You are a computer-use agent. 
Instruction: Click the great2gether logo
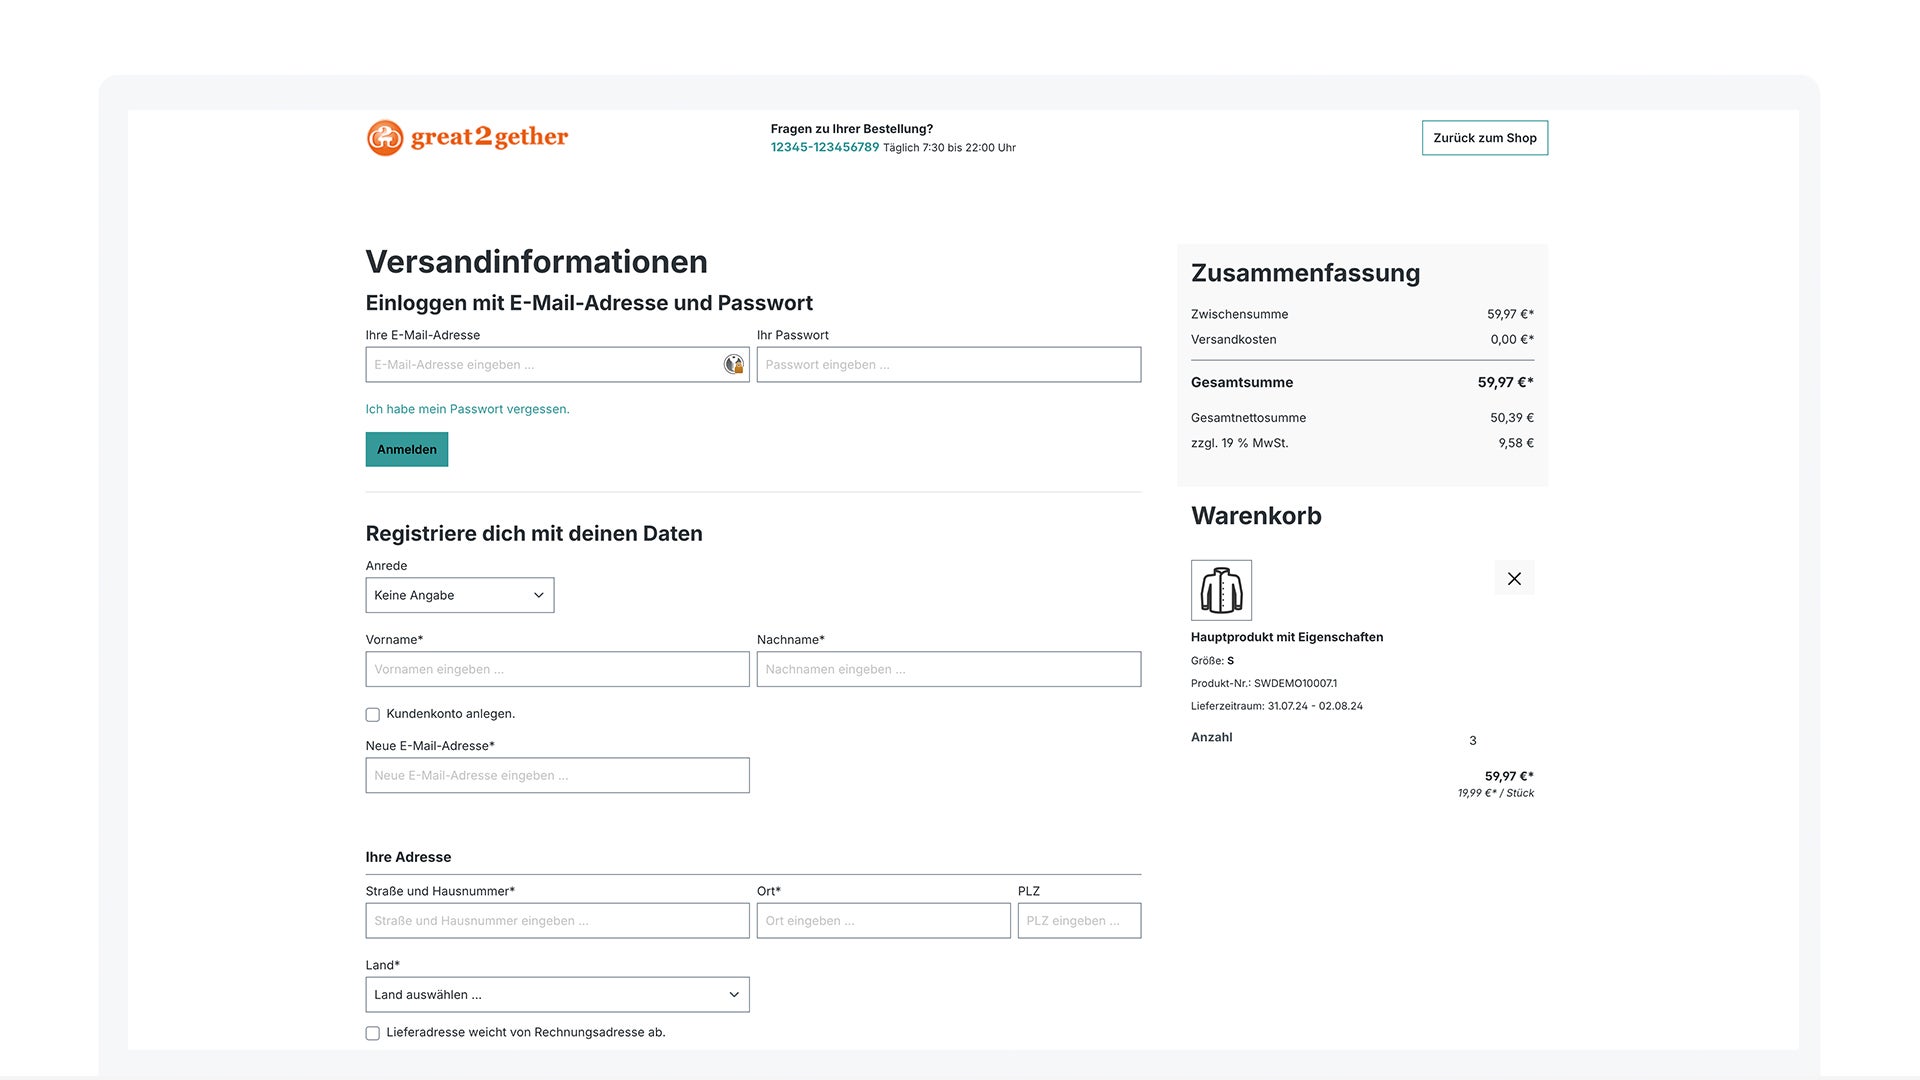[467, 137]
